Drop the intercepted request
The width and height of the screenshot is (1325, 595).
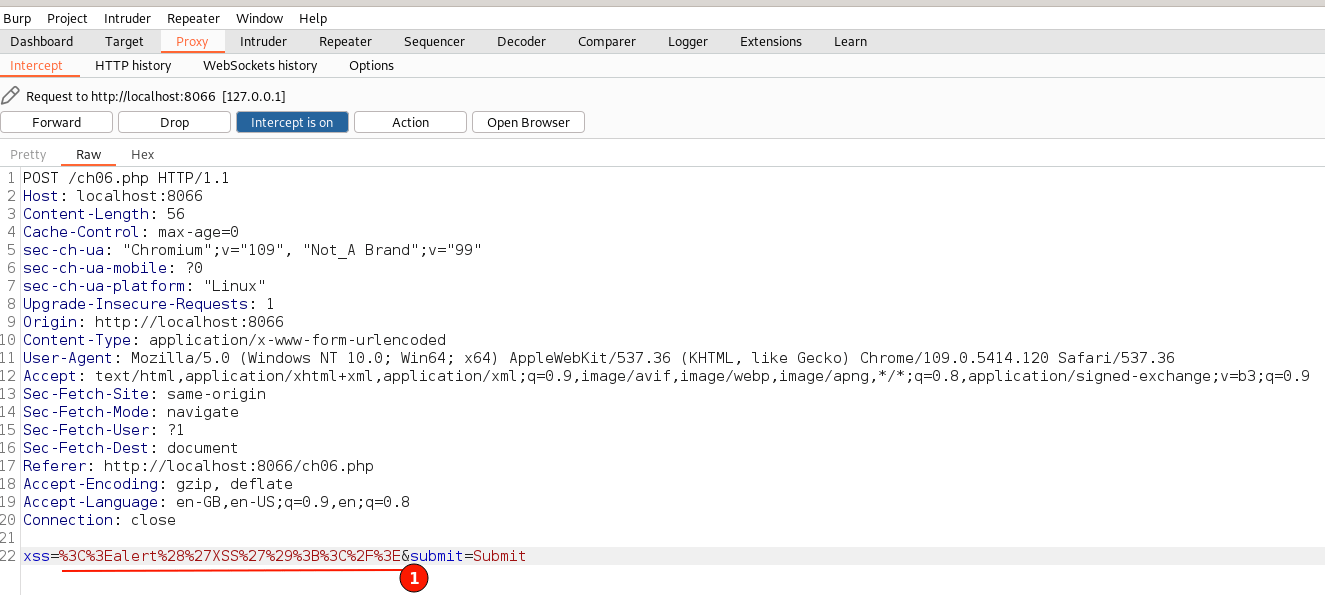click(174, 122)
